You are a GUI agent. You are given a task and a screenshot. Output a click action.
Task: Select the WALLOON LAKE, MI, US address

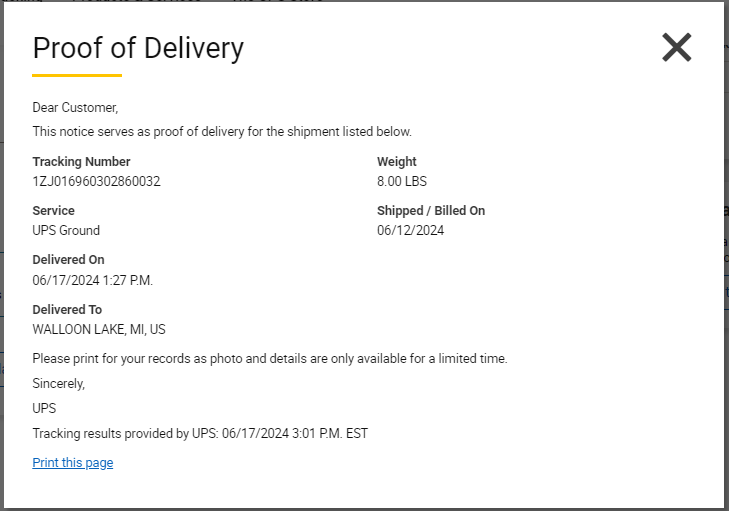pos(99,329)
